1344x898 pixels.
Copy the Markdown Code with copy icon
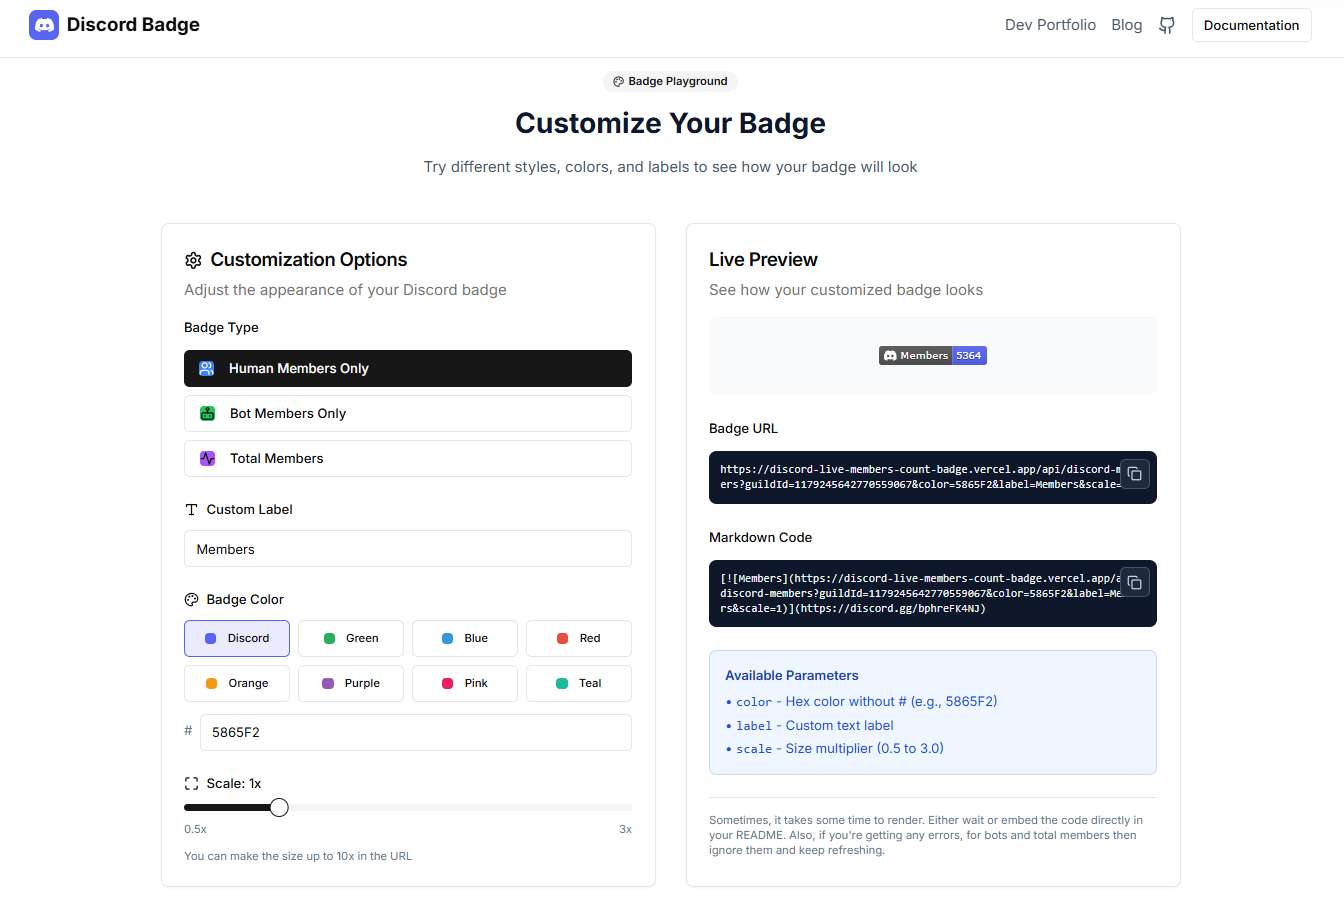click(x=1134, y=583)
